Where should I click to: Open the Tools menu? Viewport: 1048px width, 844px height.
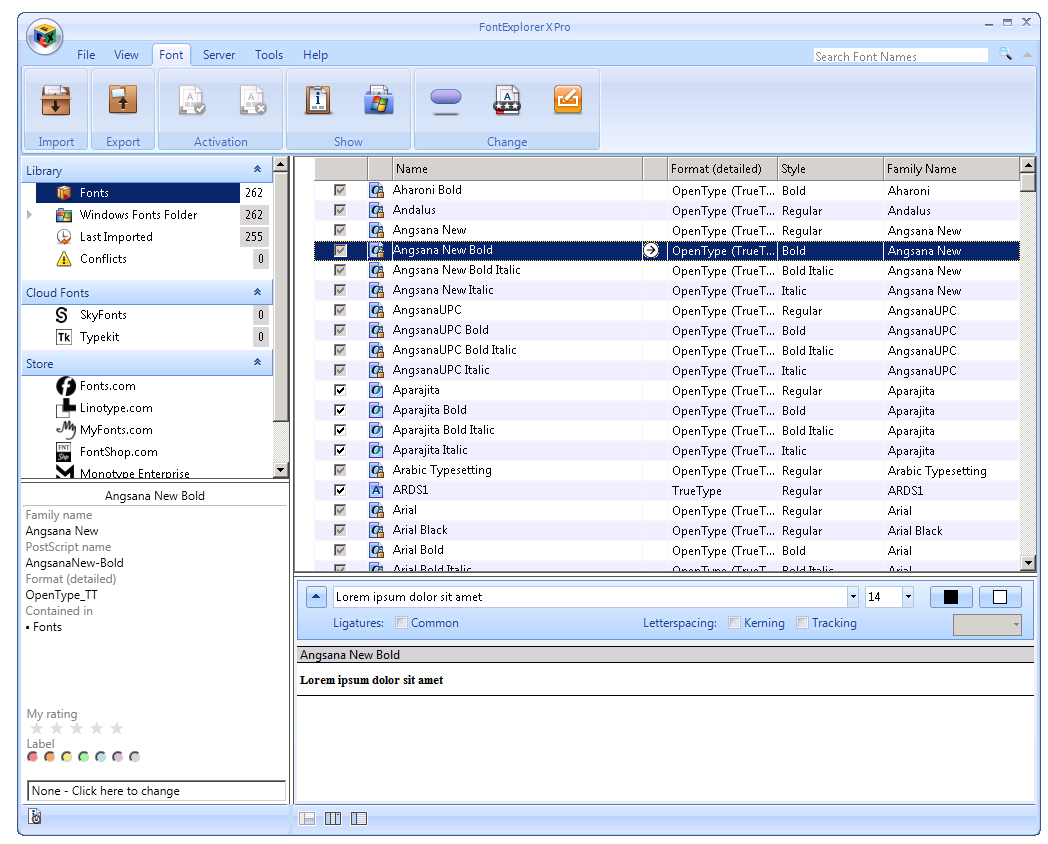pos(268,55)
